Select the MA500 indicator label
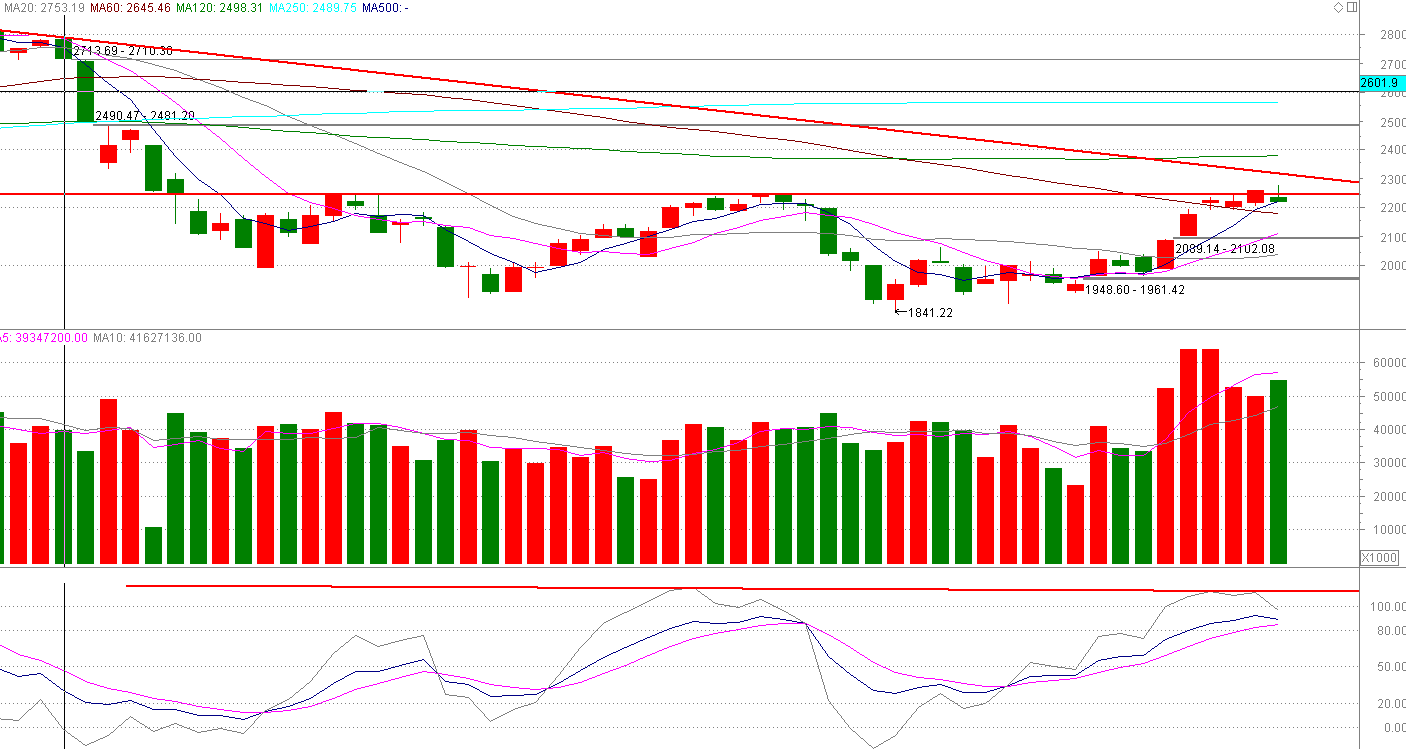The height and width of the screenshot is (749, 1406). pyautogui.click(x=384, y=8)
